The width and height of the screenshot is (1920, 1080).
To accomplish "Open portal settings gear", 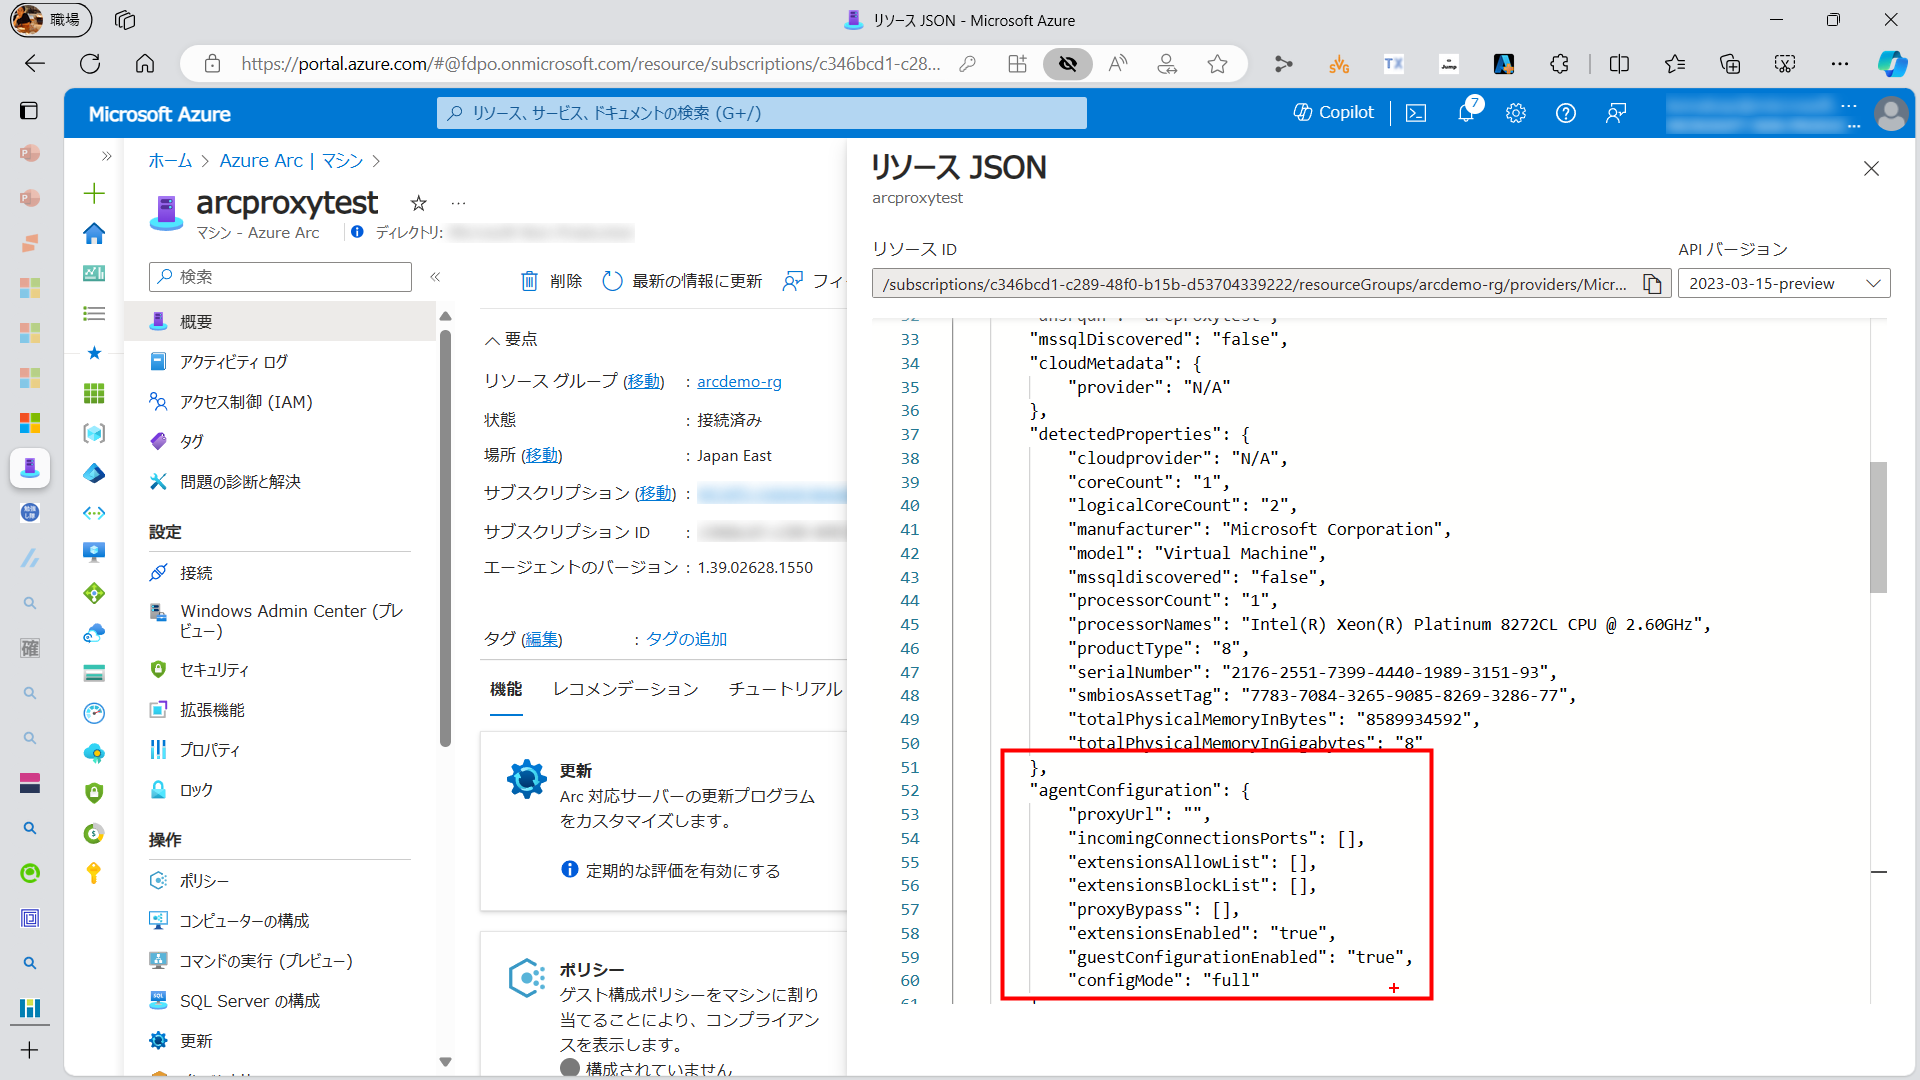I will pos(1516,113).
